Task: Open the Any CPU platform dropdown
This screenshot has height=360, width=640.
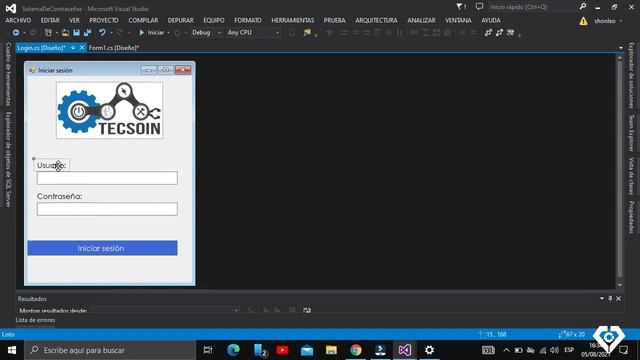Action: [x=253, y=33]
